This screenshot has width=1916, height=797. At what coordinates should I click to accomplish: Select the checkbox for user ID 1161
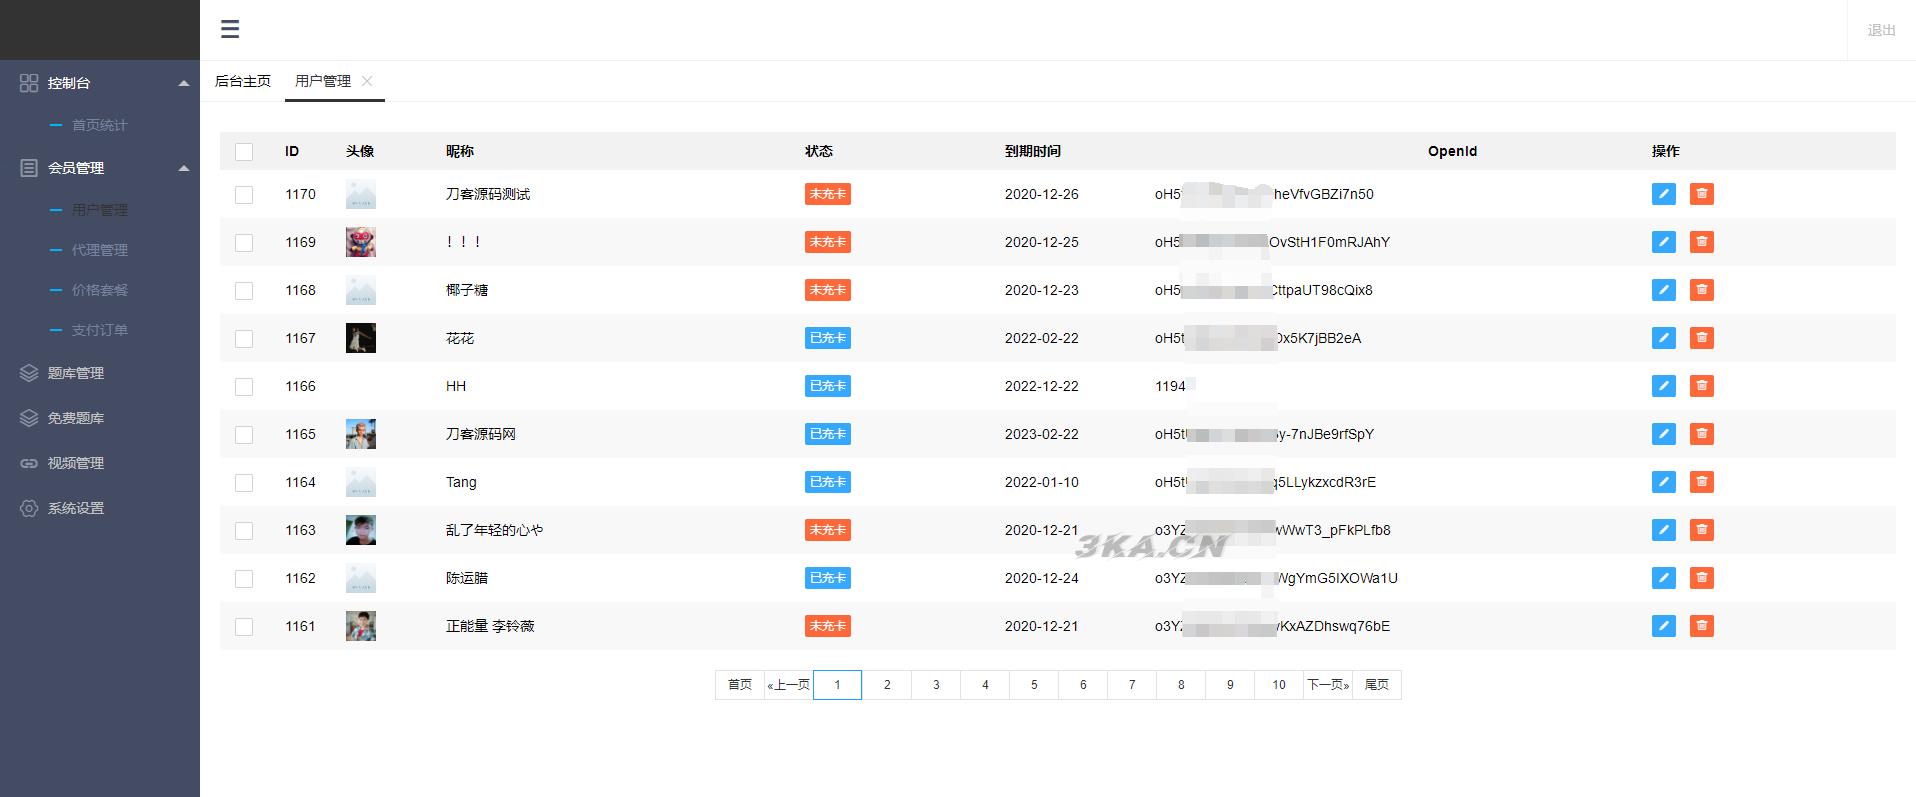(244, 627)
